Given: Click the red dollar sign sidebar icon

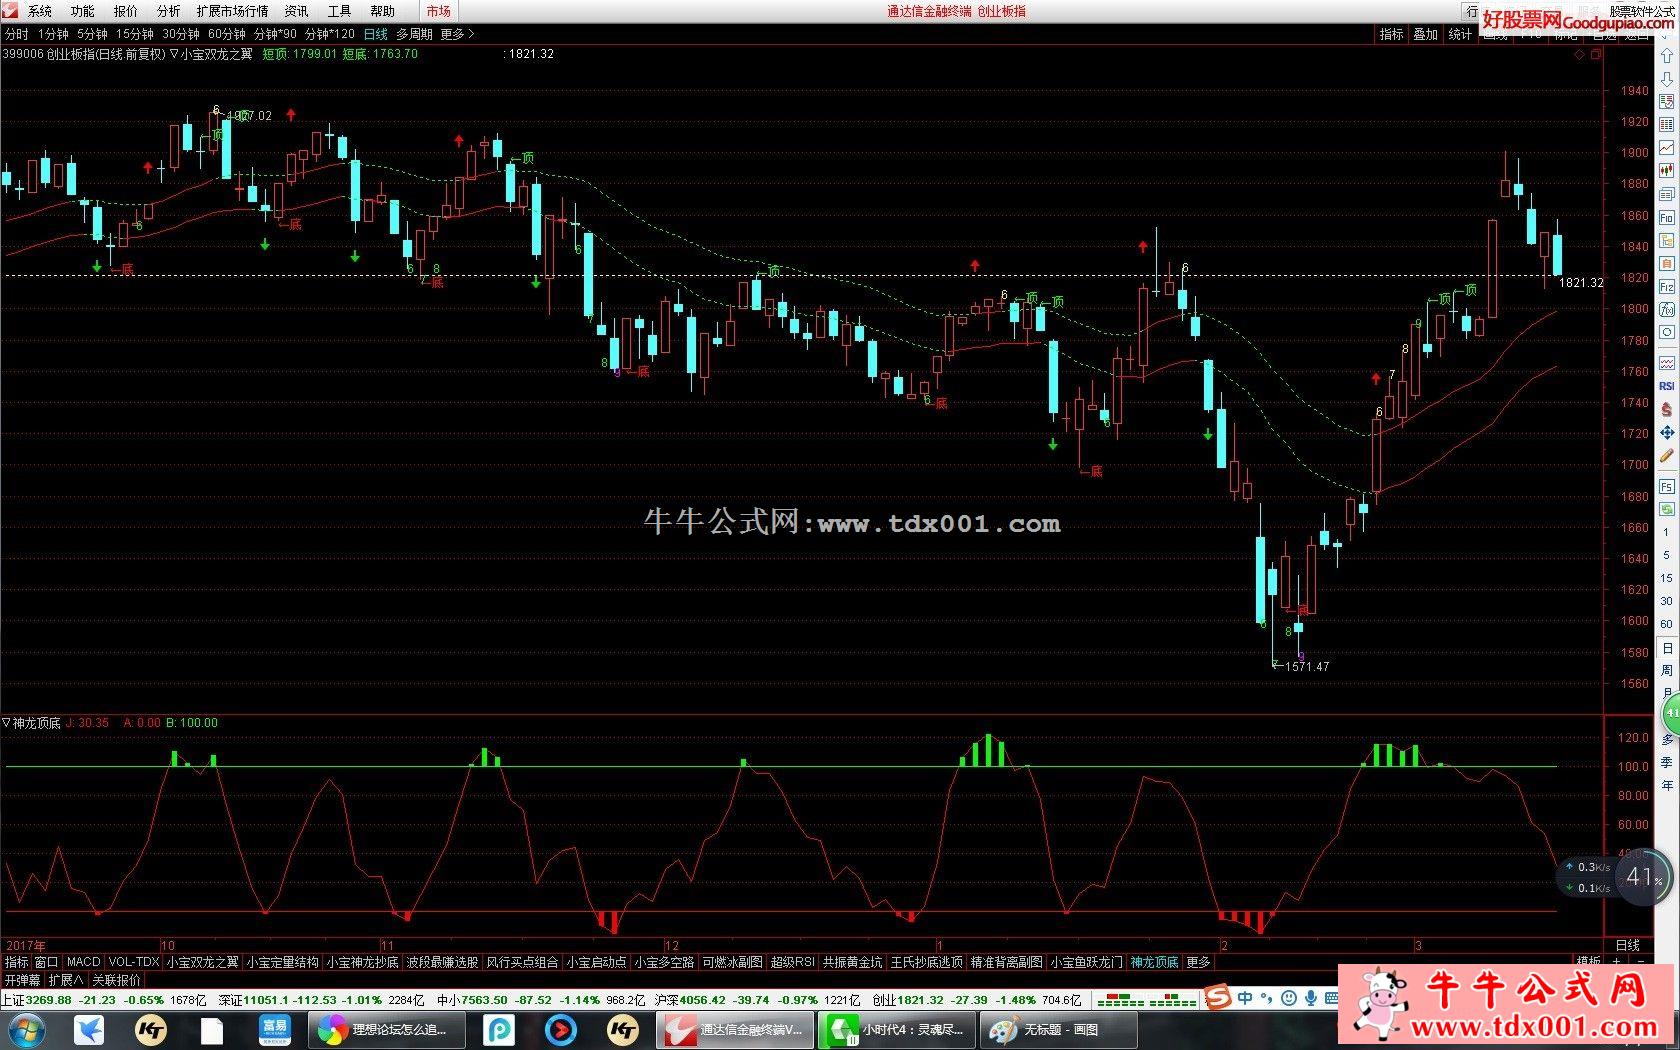Looking at the screenshot, I should [1666, 410].
